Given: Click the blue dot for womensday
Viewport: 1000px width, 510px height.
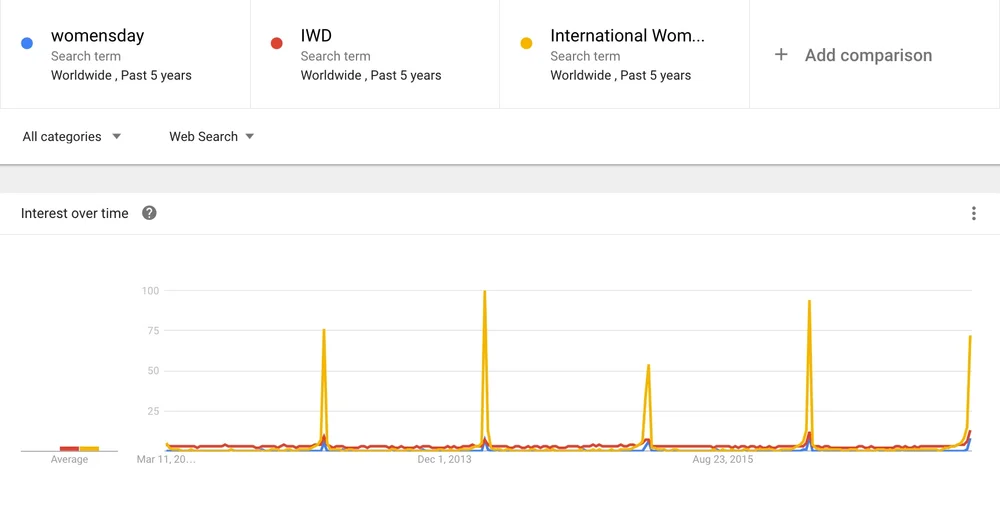Looking at the screenshot, I should [27, 43].
